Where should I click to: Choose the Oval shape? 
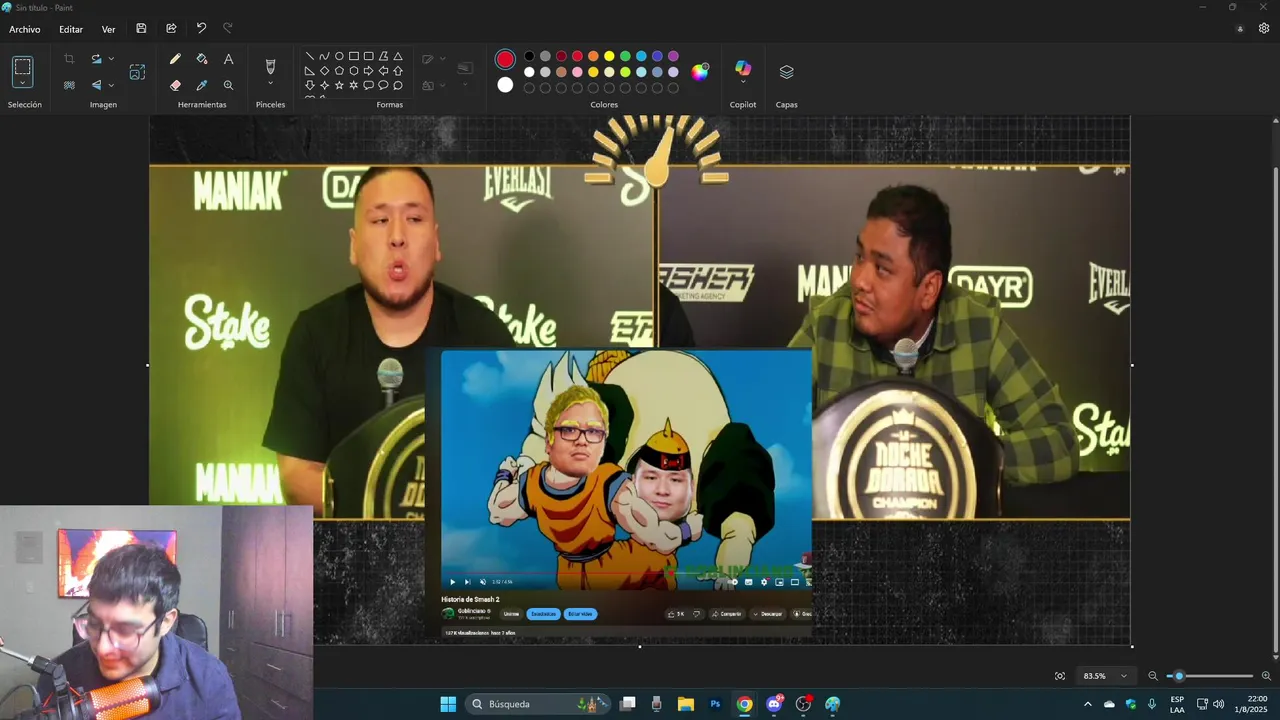coord(339,56)
